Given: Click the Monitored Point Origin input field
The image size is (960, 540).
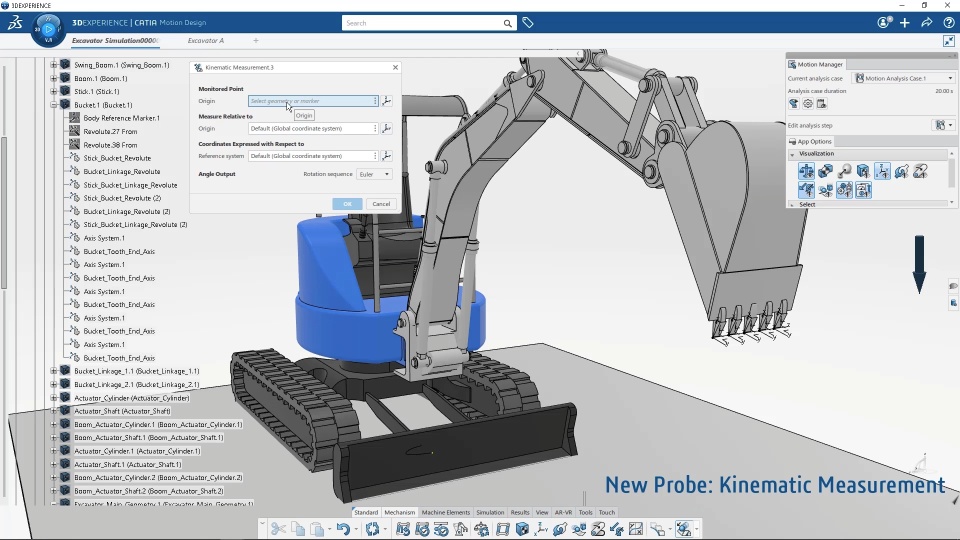Looking at the screenshot, I should coord(312,101).
